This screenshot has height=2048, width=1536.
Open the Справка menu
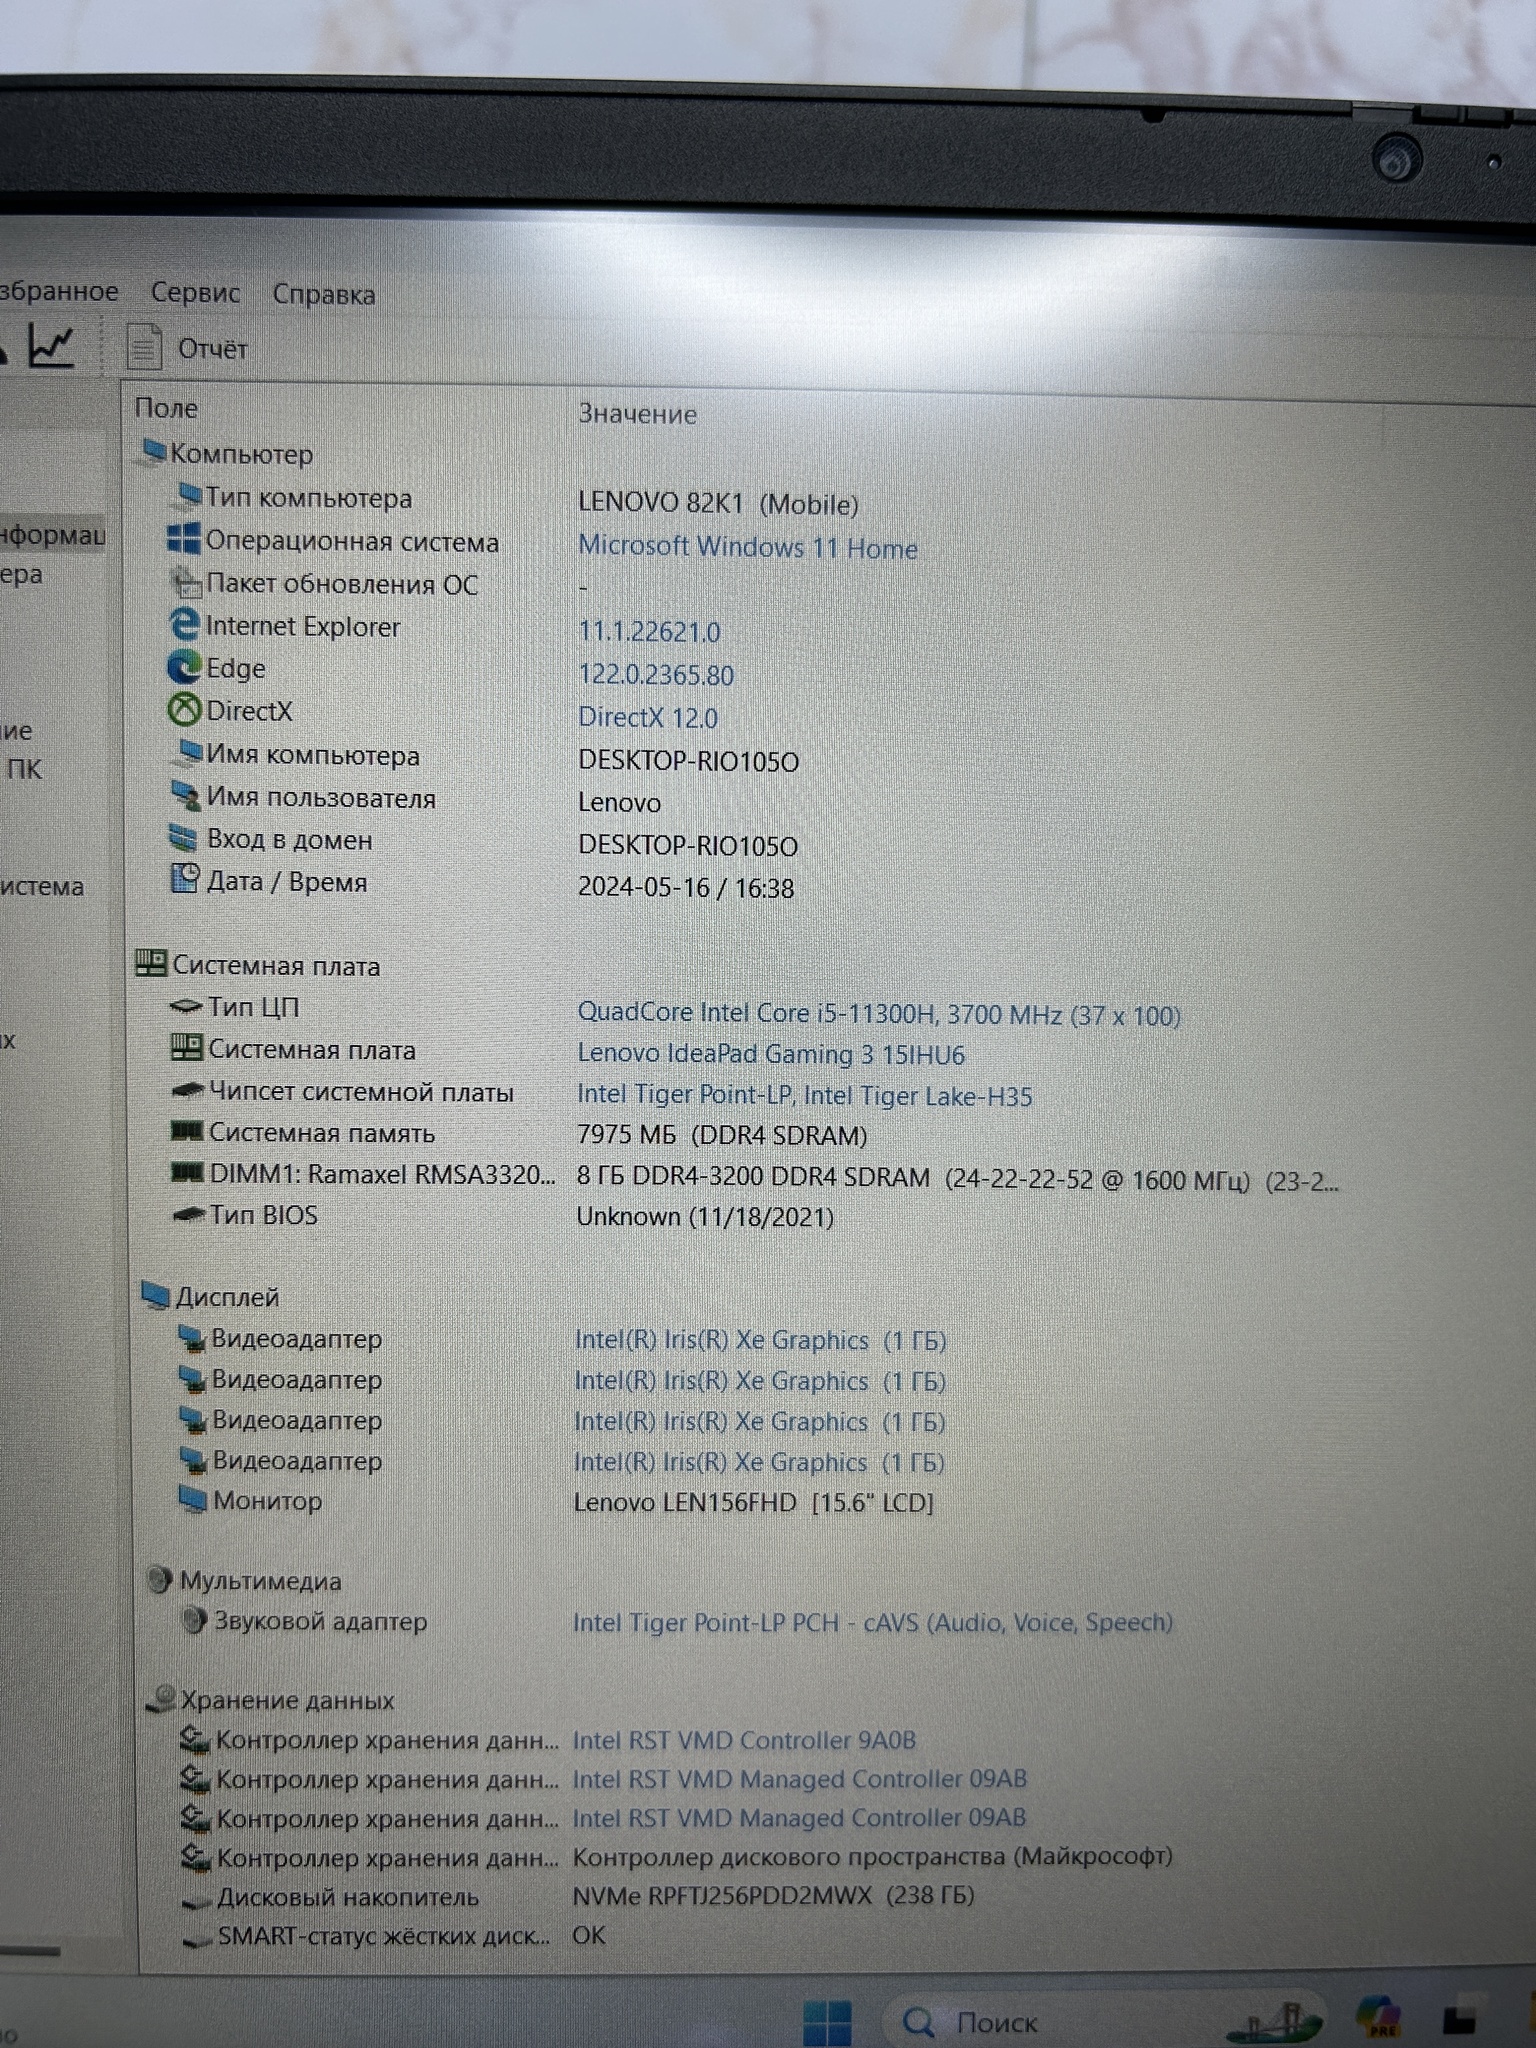(x=324, y=295)
